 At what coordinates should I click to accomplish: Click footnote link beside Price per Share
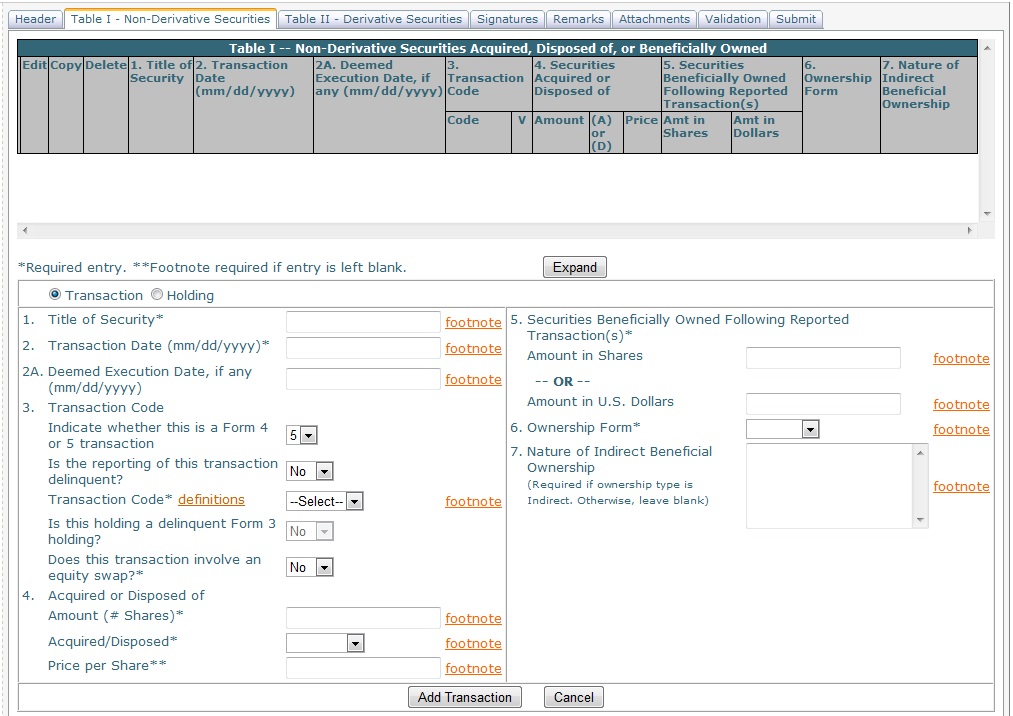pos(473,668)
